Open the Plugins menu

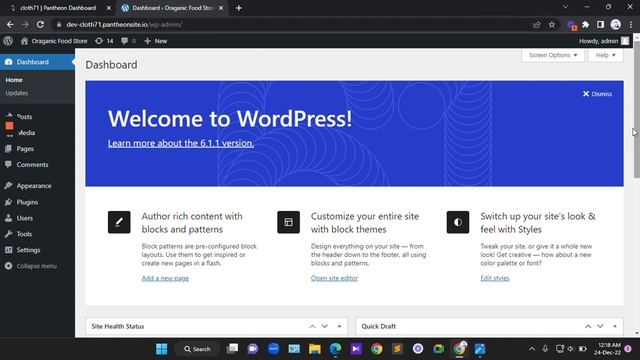(27, 202)
